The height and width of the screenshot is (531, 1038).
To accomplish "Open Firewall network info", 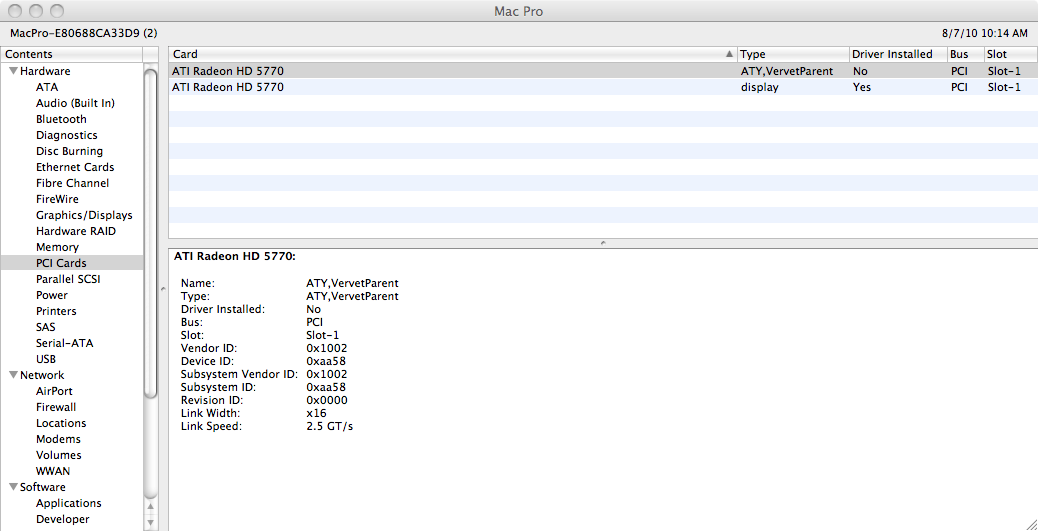I will [56, 407].
